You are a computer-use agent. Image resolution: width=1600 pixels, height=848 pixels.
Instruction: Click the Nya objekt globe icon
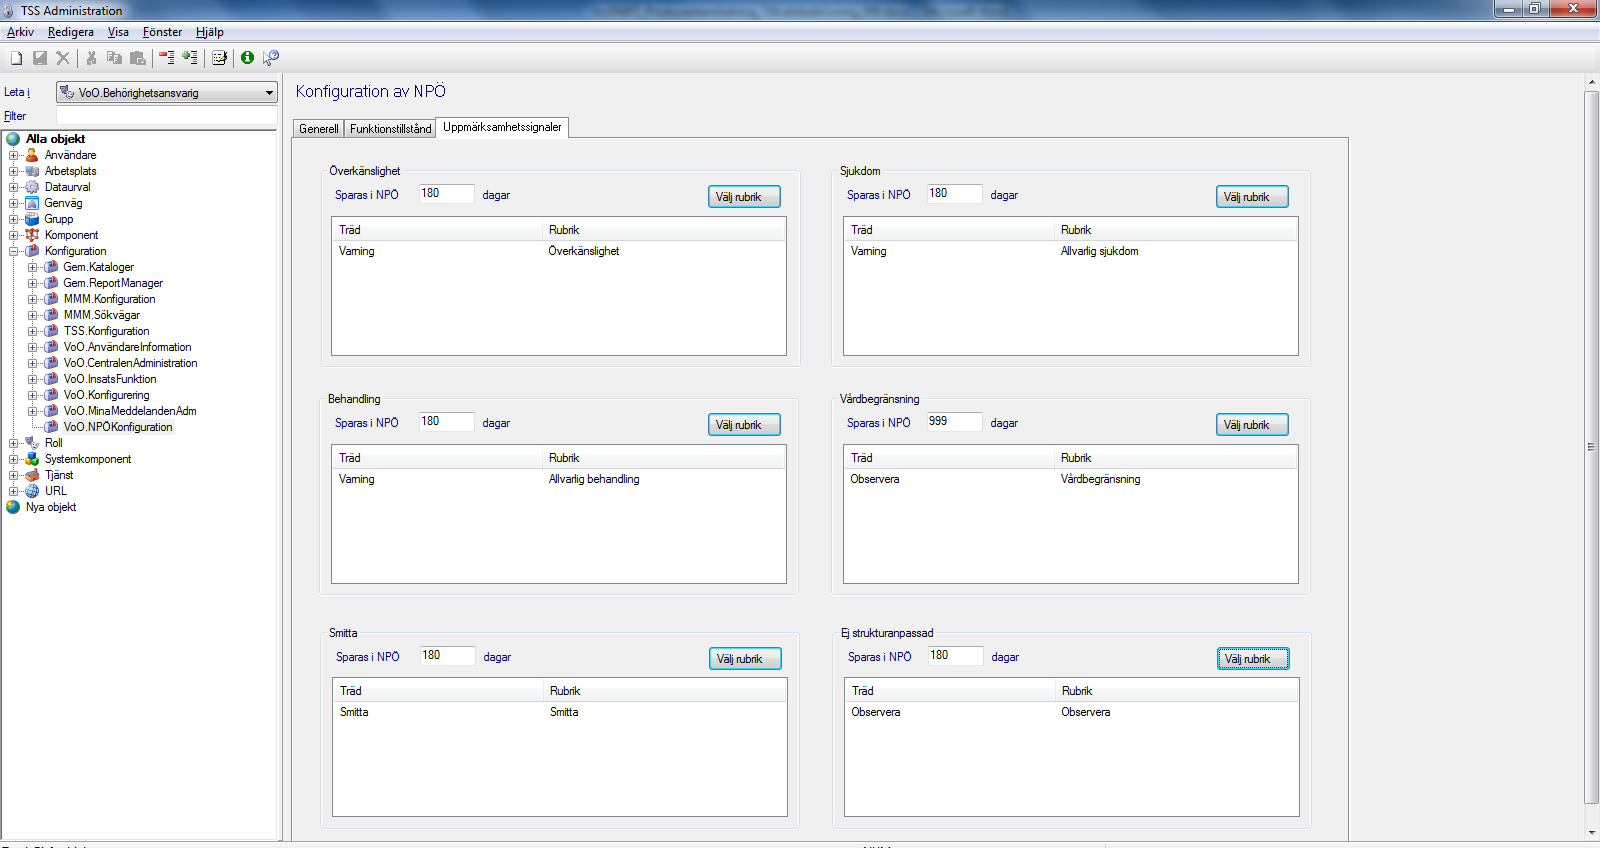(x=13, y=507)
